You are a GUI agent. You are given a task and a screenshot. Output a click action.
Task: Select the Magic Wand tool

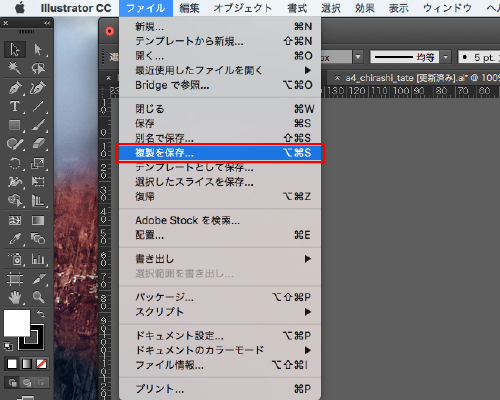click(14, 68)
